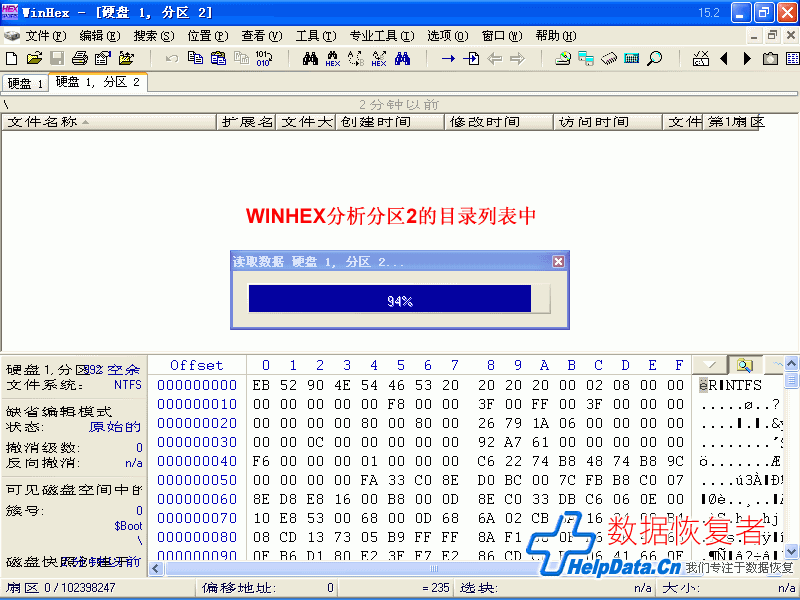This screenshot has height=600, width=800.
Task: Click horizontal scrollbar left arrow in hex view
Action: (157, 569)
